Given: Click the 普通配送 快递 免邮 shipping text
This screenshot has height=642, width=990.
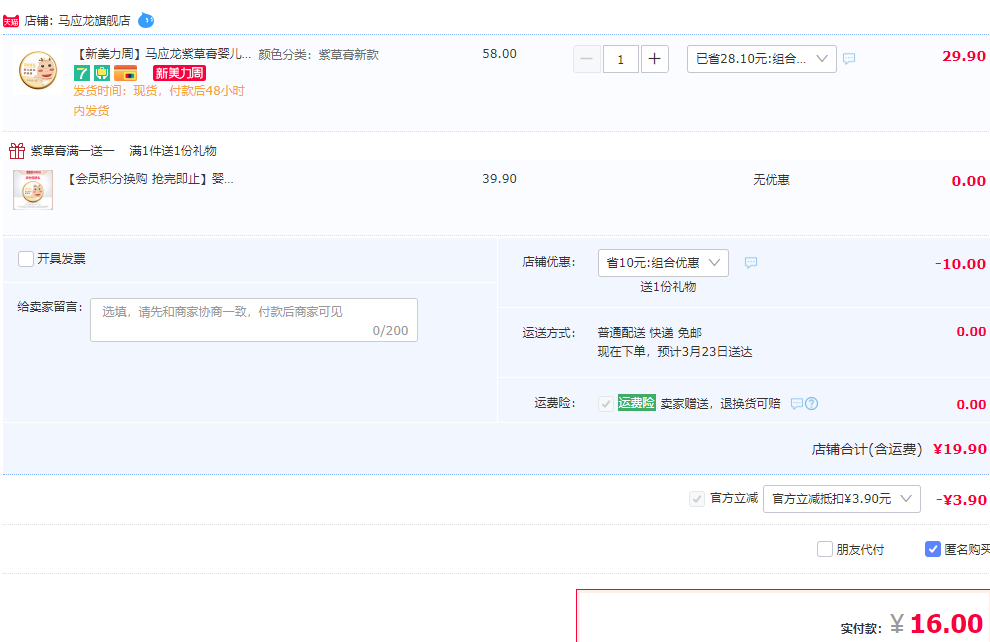Looking at the screenshot, I should point(650,333).
